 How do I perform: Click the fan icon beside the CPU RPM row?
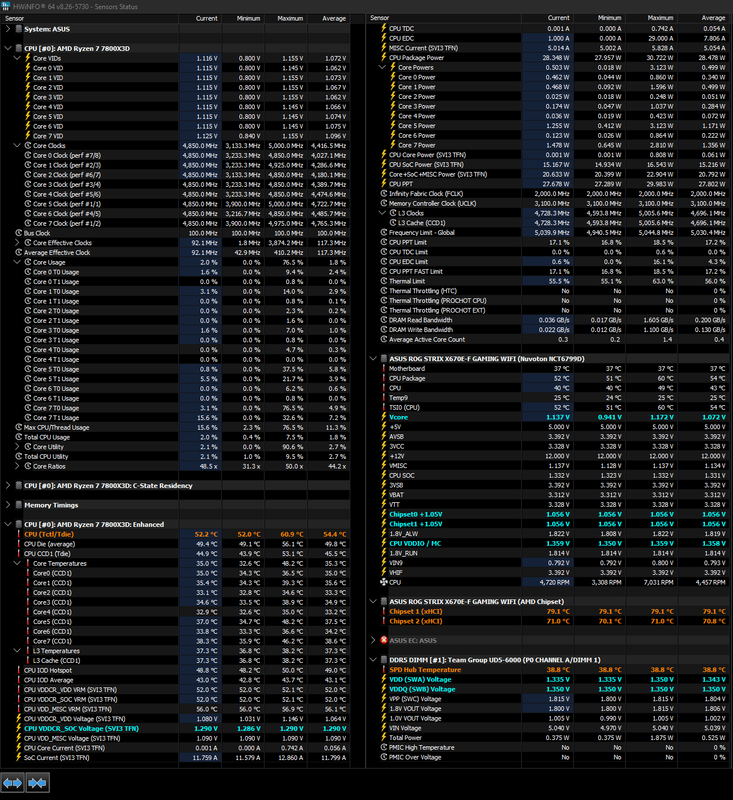pos(384,582)
